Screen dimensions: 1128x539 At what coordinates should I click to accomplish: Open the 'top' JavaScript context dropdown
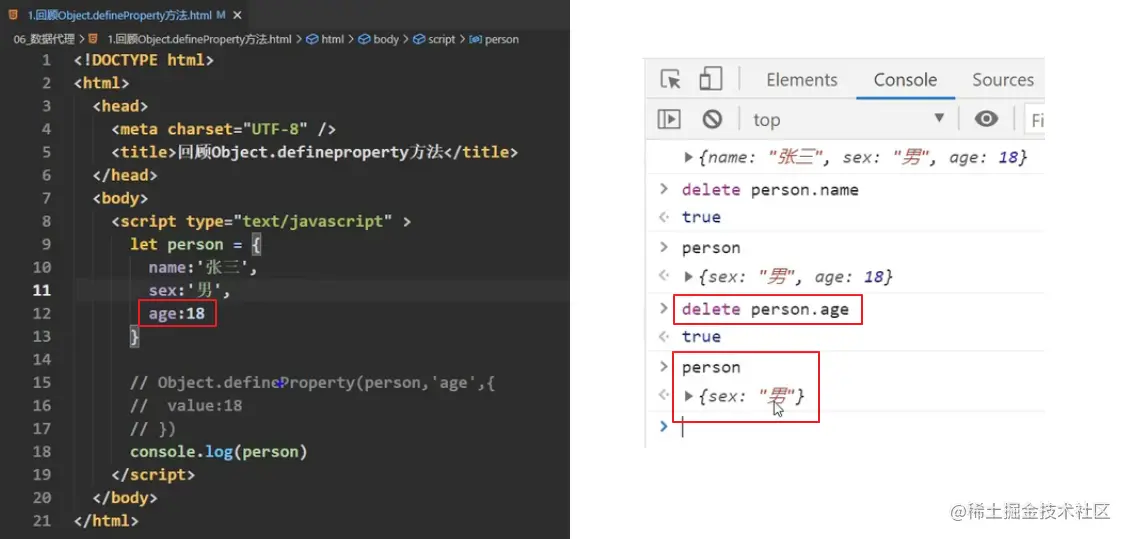coord(849,119)
